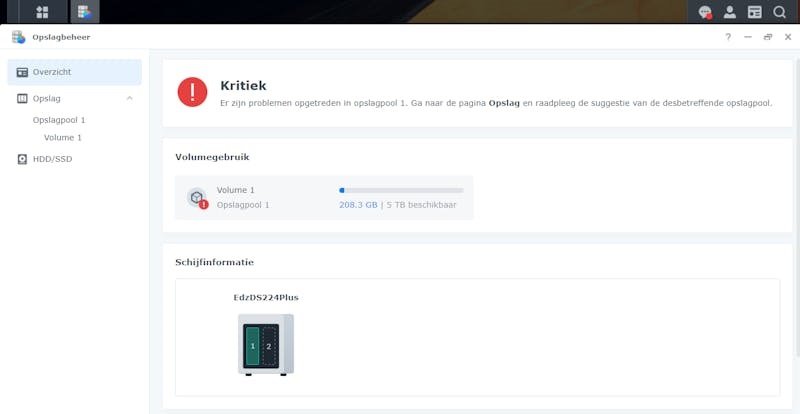Select drive bay 1 on NAS image
This screenshot has height=414, width=800.
click(253, 346)
